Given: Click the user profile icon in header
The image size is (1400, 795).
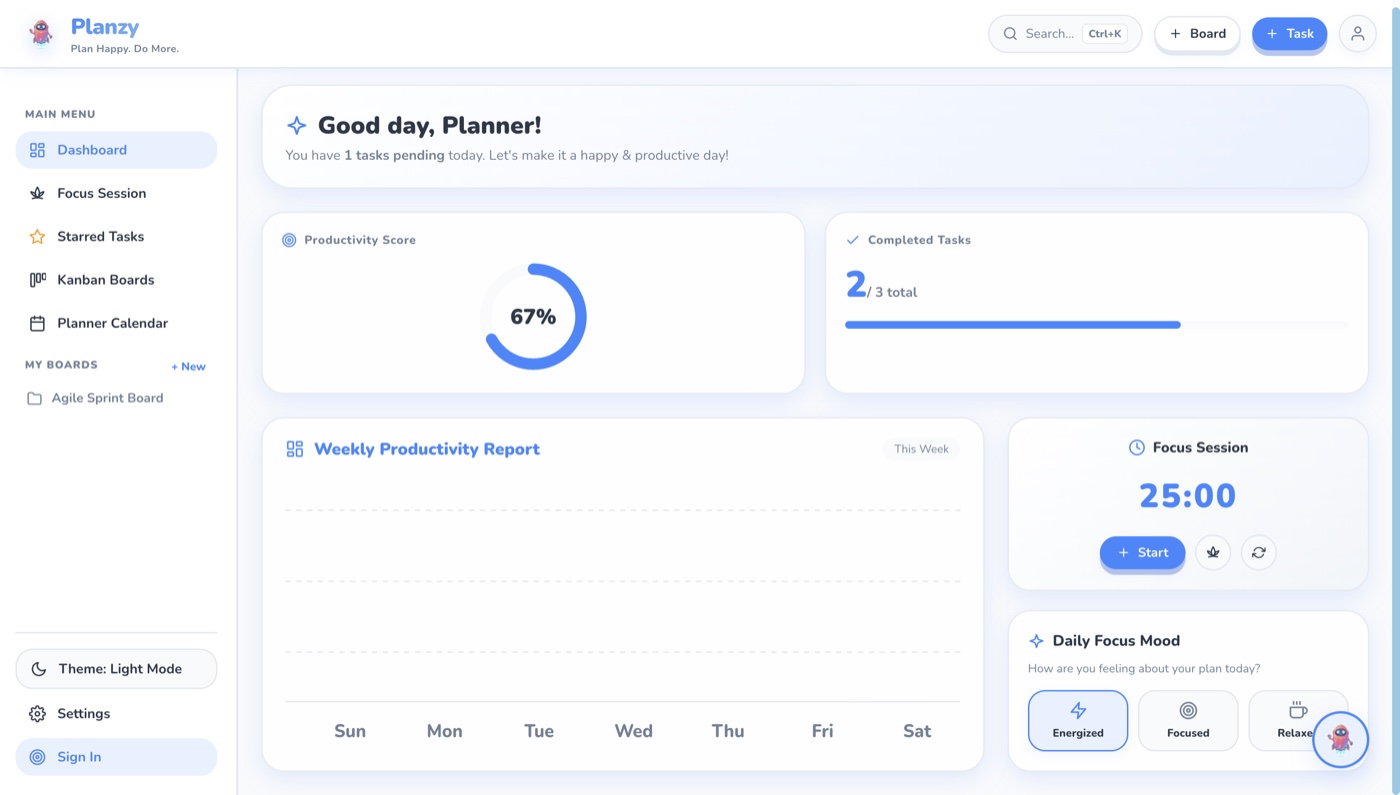Looking at the screenshot, I should click(1357, 34).
